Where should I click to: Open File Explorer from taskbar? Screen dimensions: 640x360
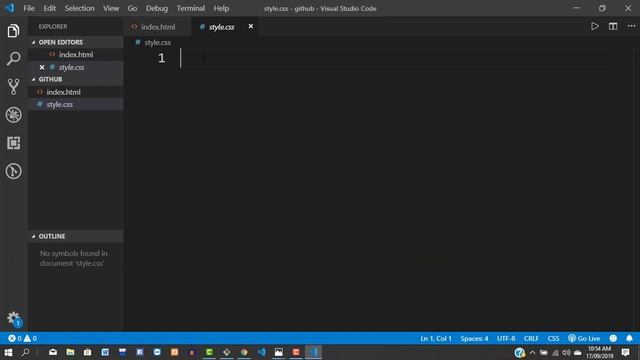tap(70, 352)
